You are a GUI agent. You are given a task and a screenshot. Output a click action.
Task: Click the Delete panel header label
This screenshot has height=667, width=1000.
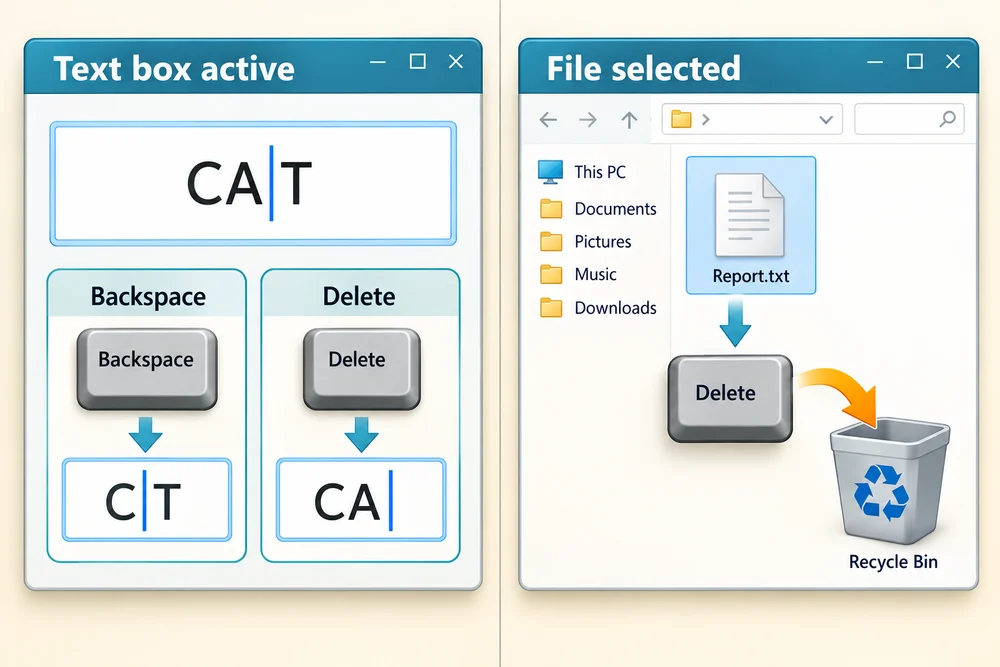[359, 297]
